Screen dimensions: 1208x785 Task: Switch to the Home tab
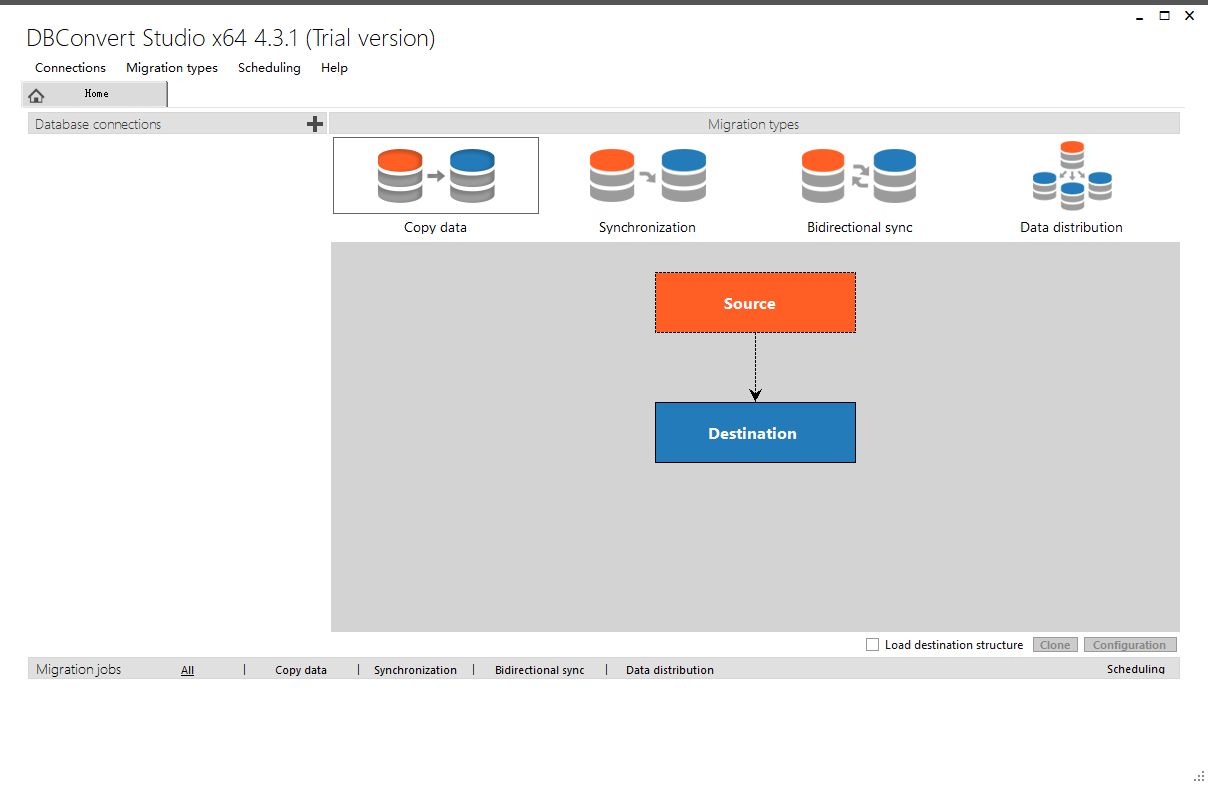94,94
